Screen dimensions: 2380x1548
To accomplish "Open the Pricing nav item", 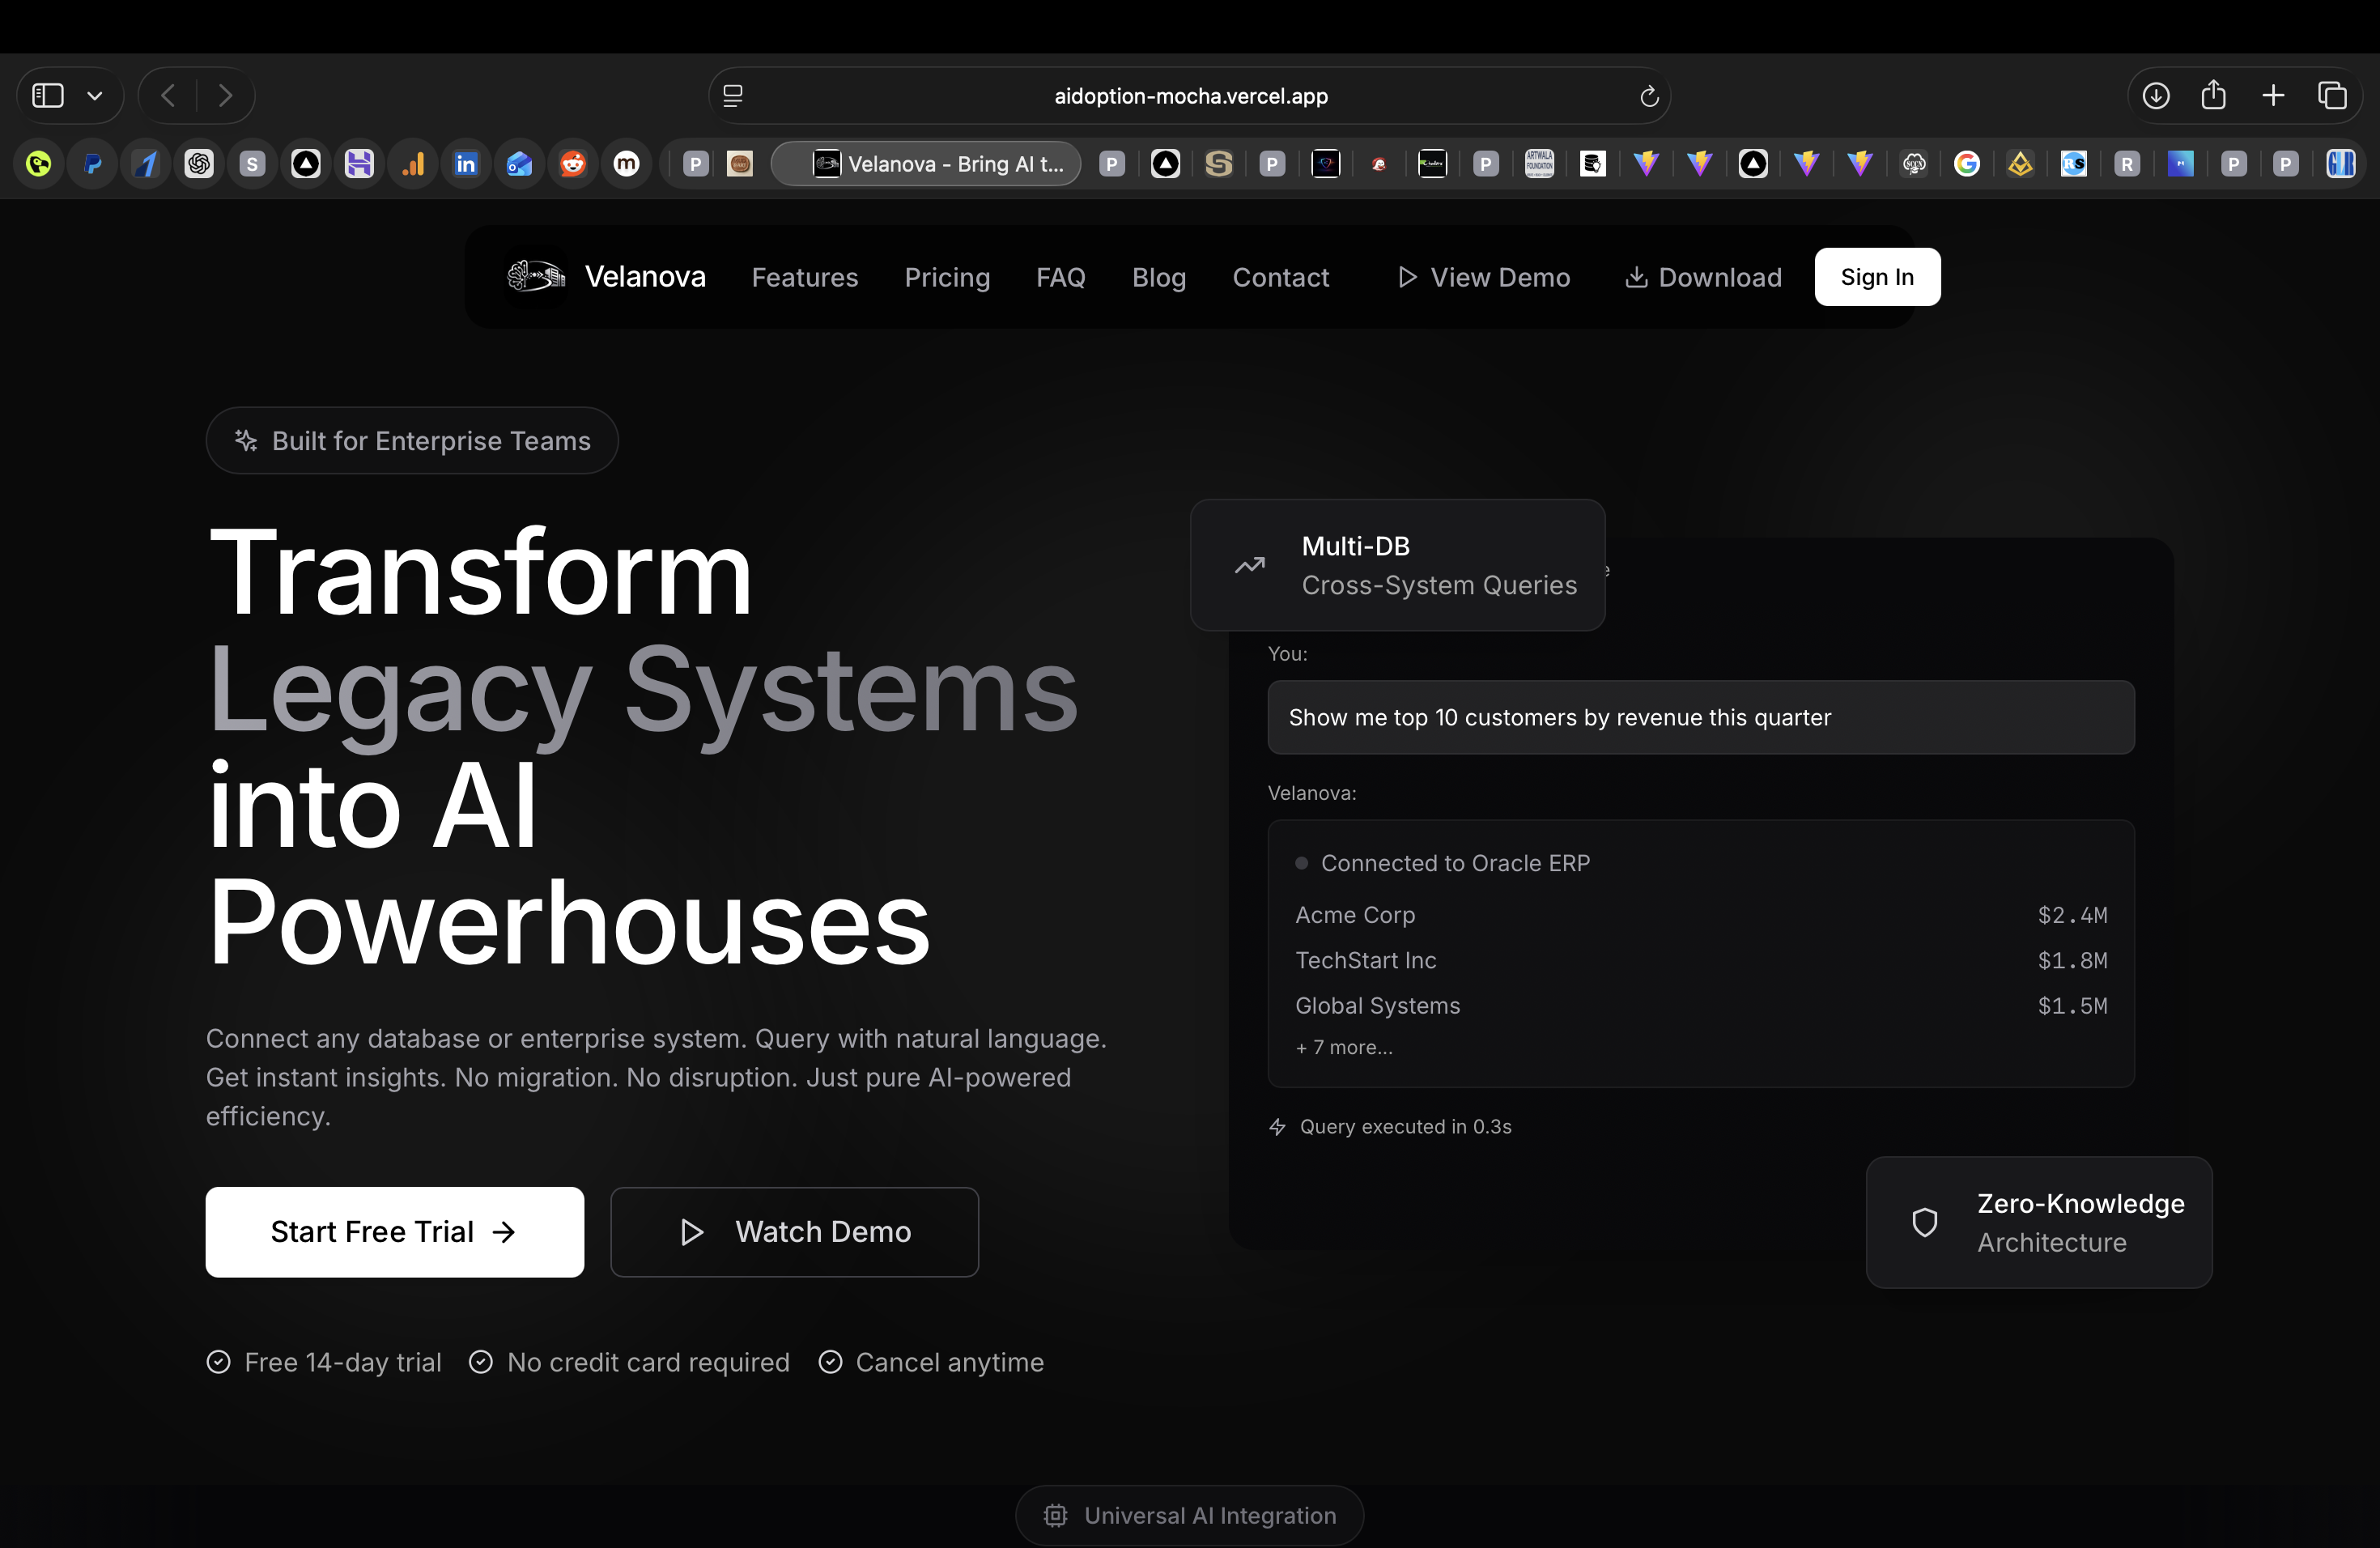I will point(947,277).
